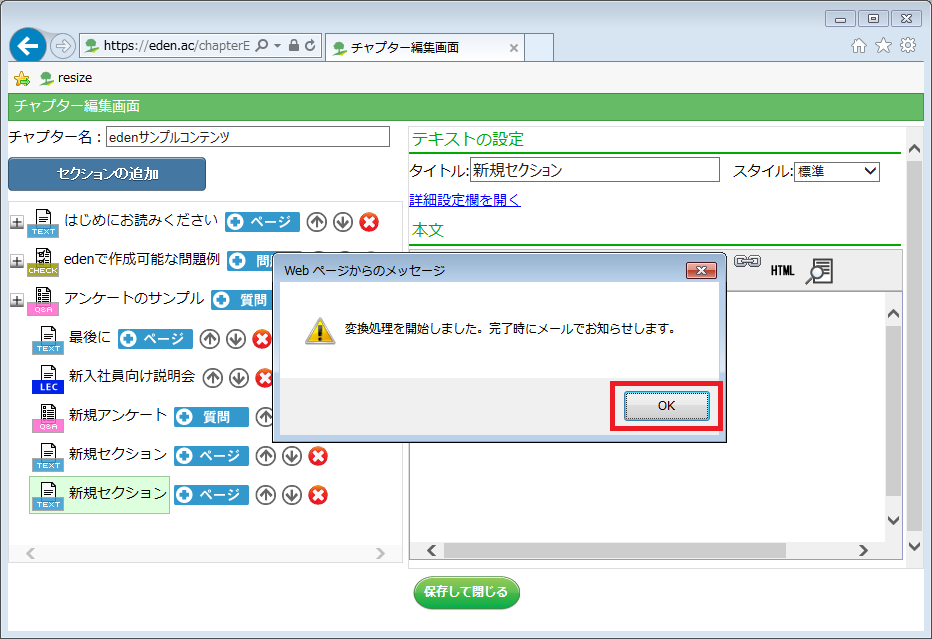Select the Q&A icon of アンケートのサンプル
Image resolution: width=932 pixels, height=639 pixels.
click(43, 301)
